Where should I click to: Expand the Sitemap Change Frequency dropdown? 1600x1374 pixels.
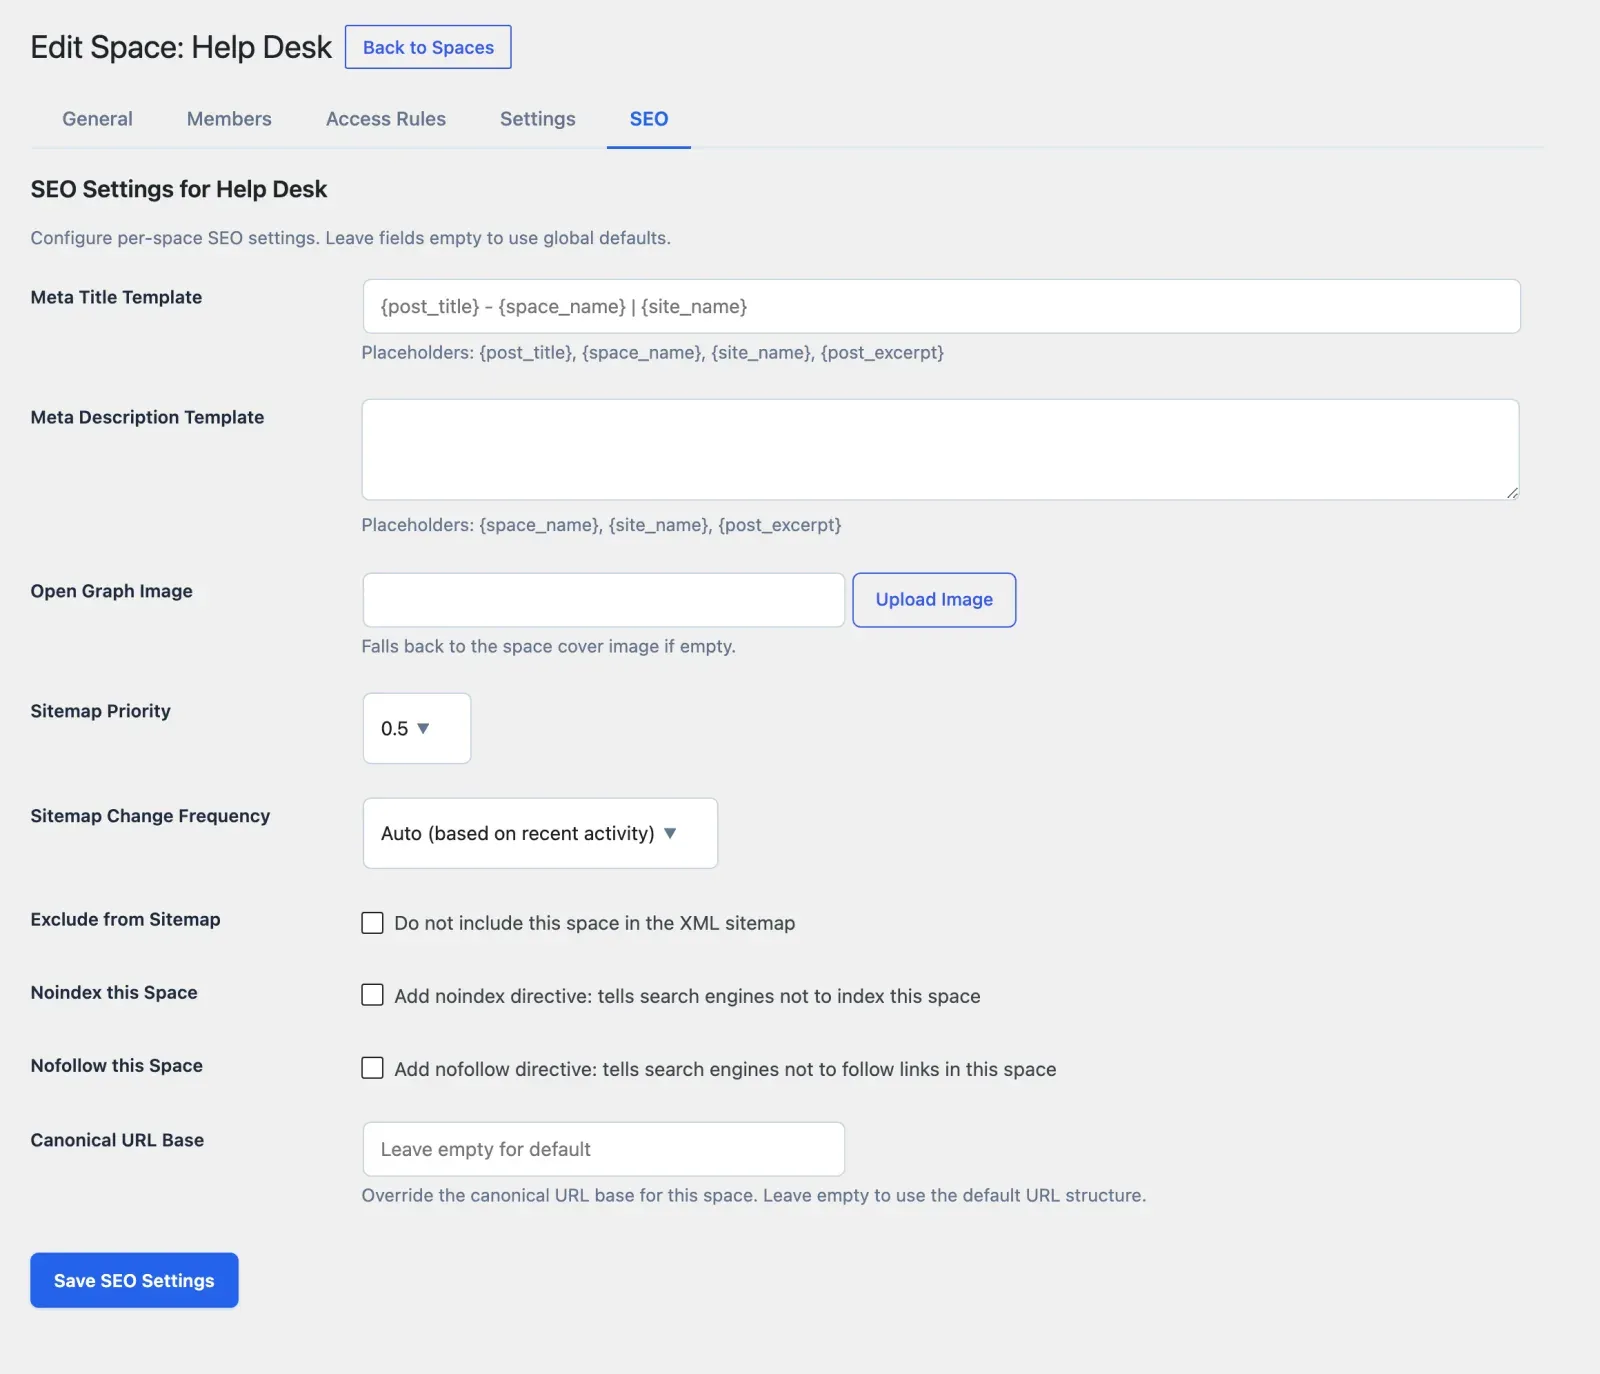tap(540, 833)
